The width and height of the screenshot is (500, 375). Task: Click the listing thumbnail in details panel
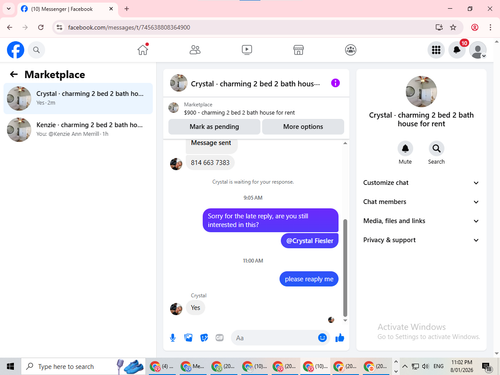(x=421, y=91)
